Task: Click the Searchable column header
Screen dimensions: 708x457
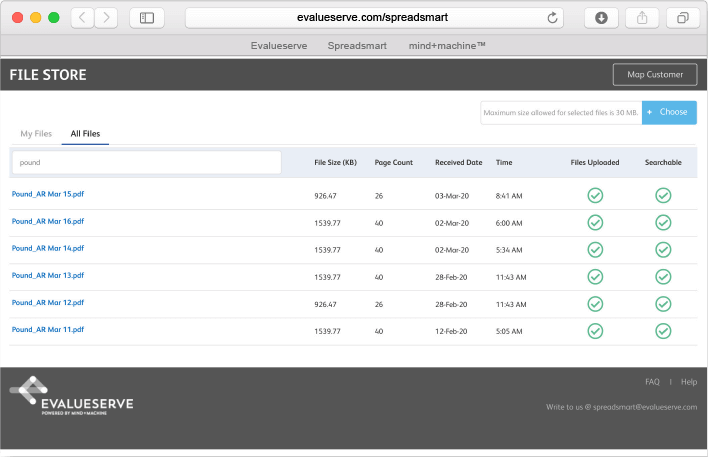Action: coord(663,163)
